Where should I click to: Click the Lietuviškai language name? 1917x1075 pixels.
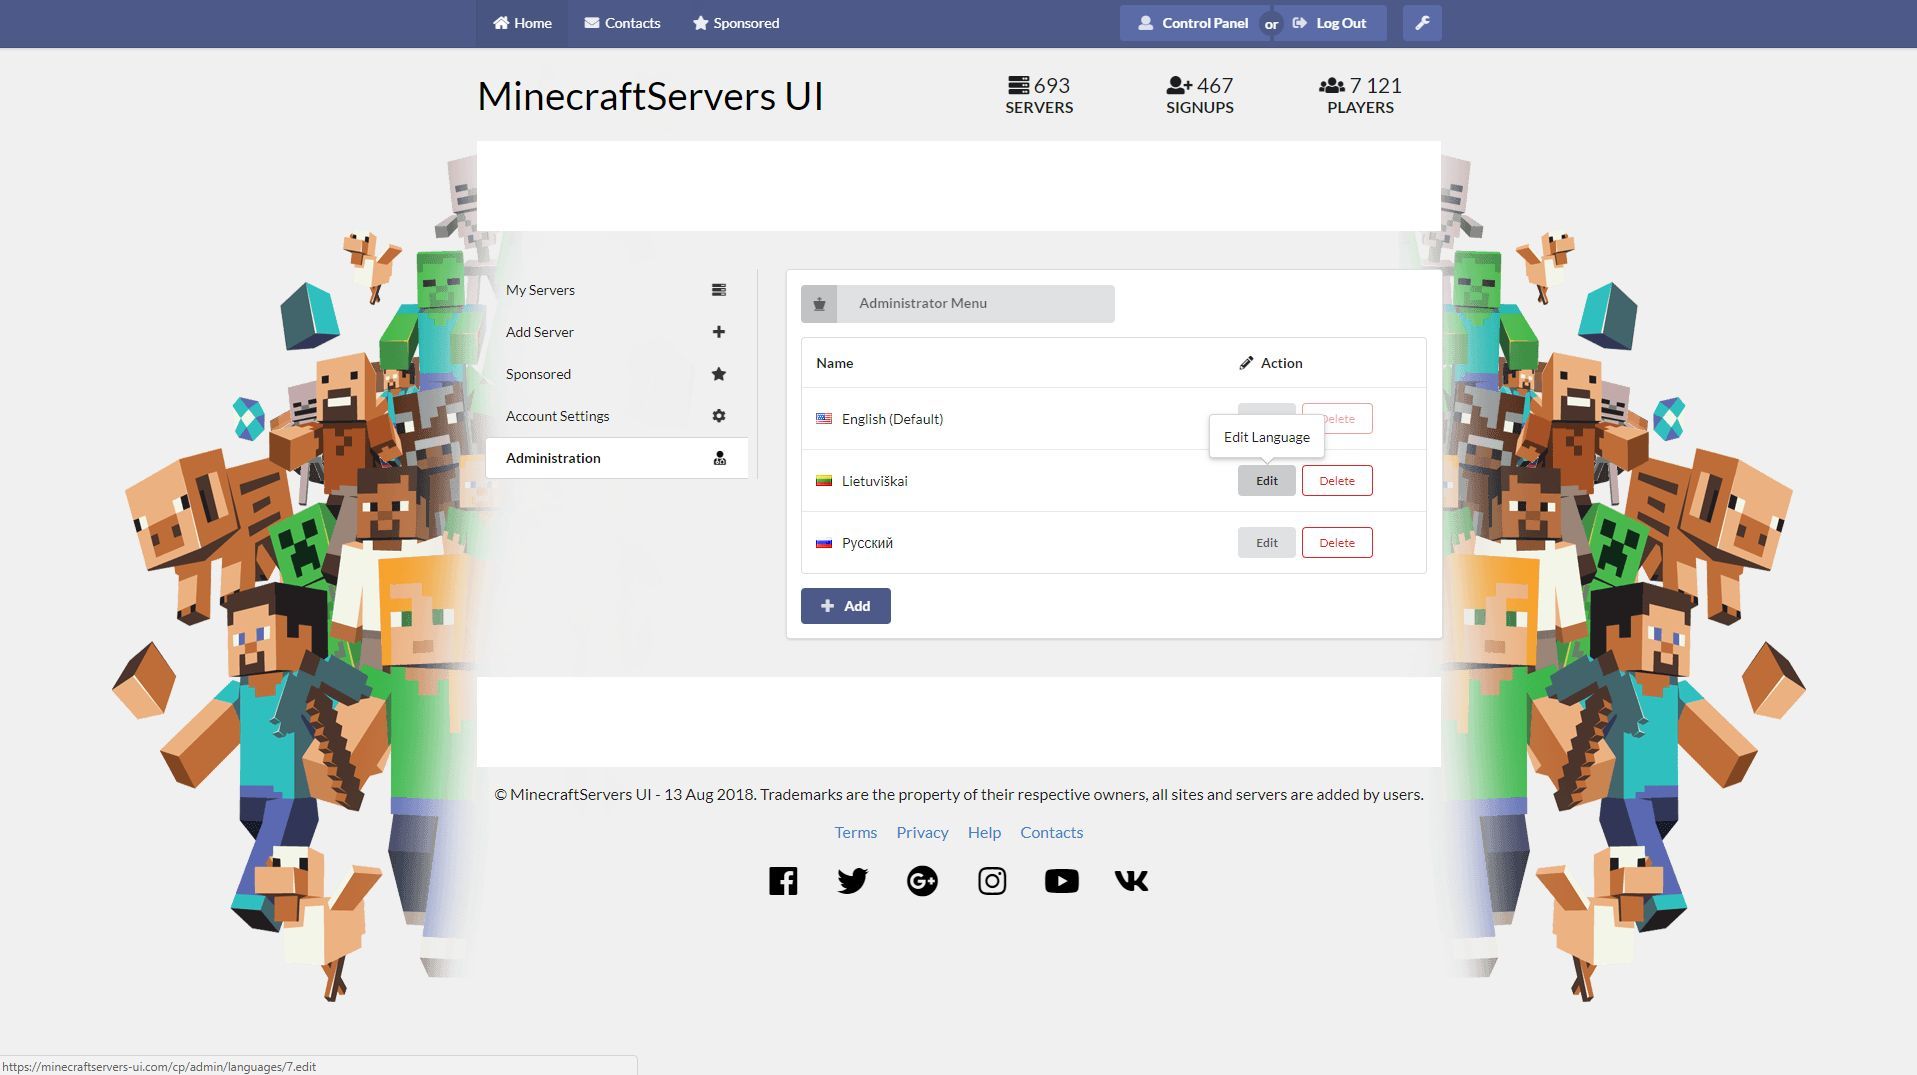click(x=875, y=481)
